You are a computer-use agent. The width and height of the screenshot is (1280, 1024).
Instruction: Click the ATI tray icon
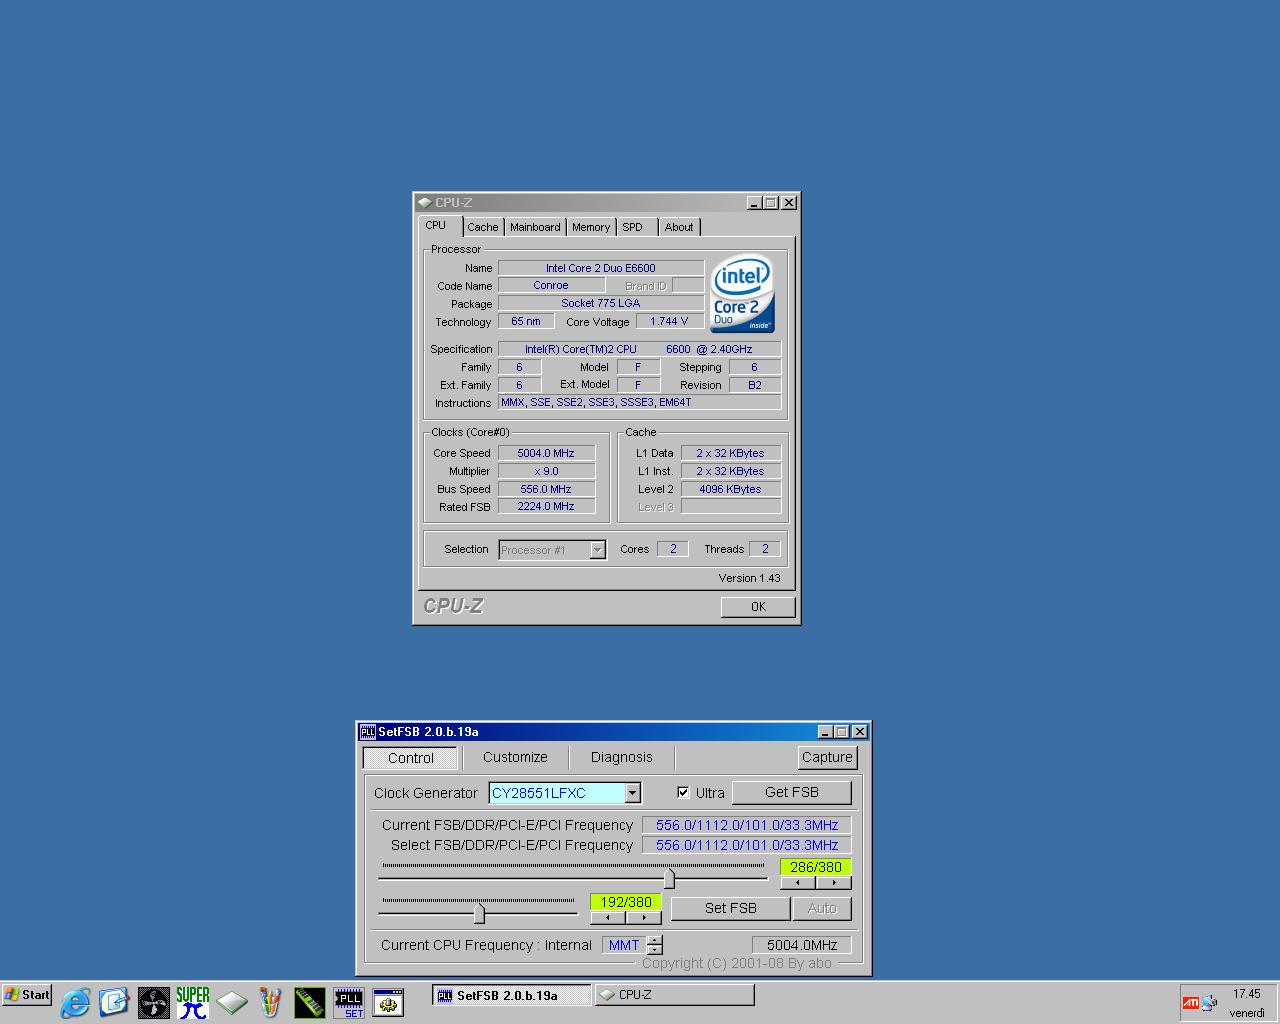coord(1191,1003)
